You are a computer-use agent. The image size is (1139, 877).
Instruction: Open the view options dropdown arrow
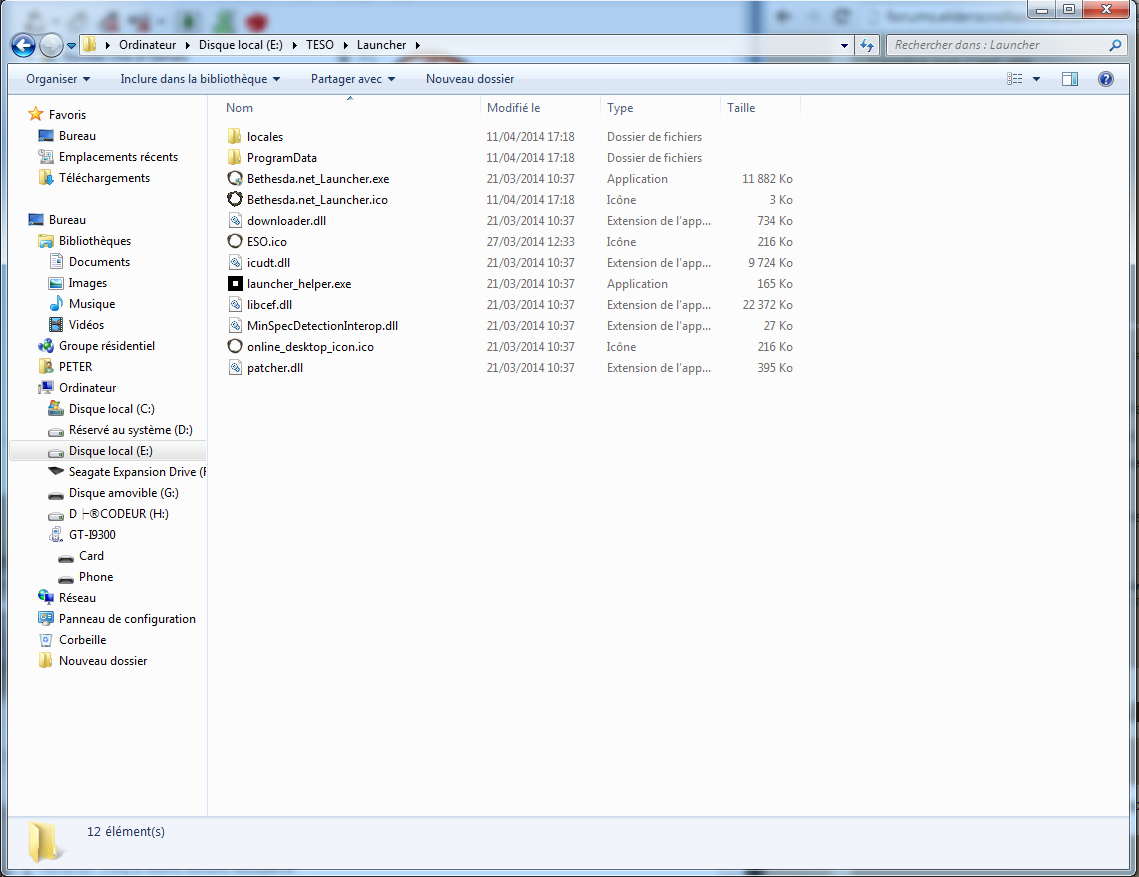[1037, 78]
